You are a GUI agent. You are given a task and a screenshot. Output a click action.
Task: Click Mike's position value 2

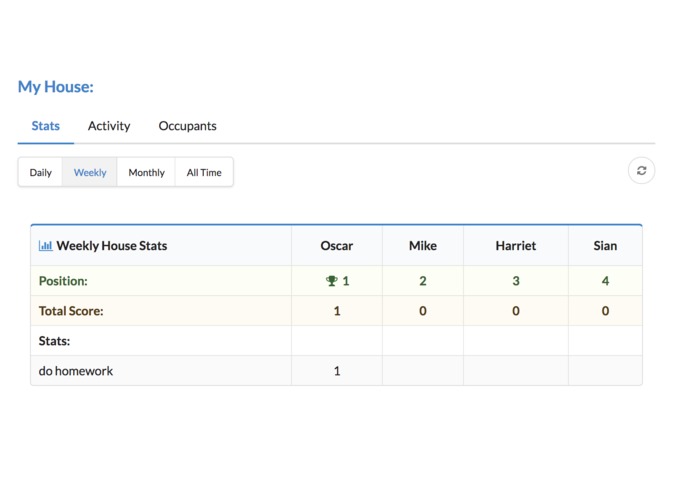coord(423,281)
